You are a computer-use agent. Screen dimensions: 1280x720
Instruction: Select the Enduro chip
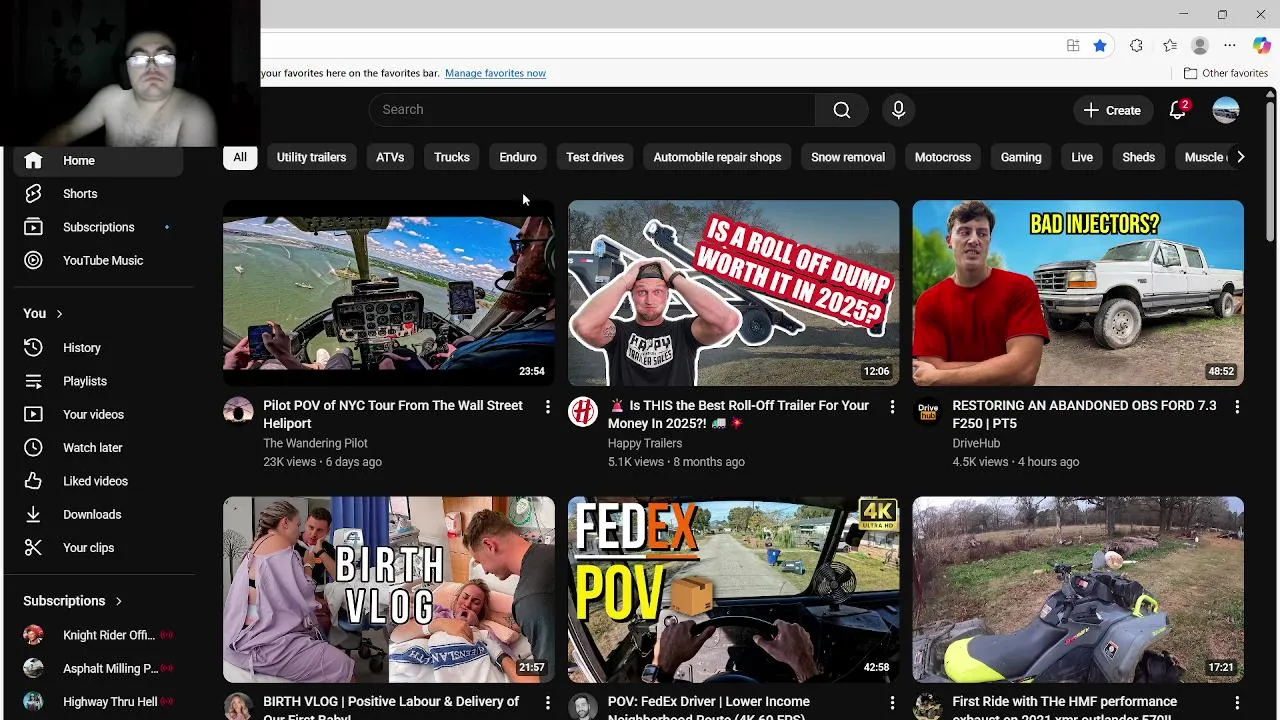[518, 157]
